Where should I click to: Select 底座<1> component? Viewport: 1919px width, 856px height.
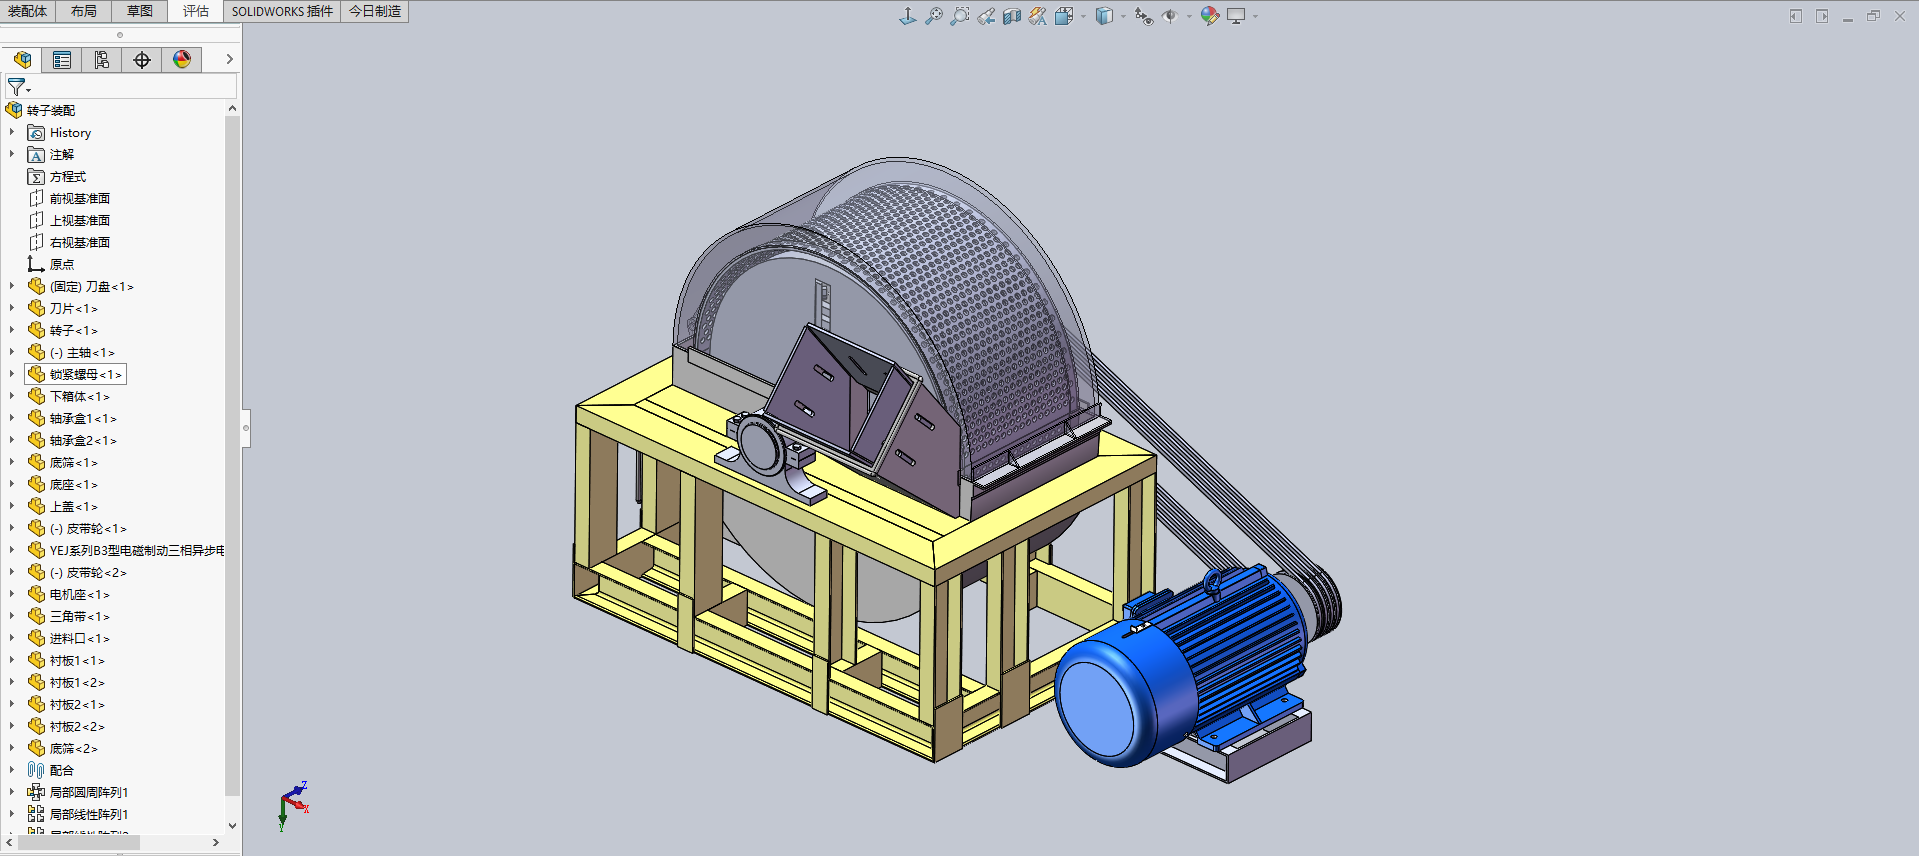[73, 484]
